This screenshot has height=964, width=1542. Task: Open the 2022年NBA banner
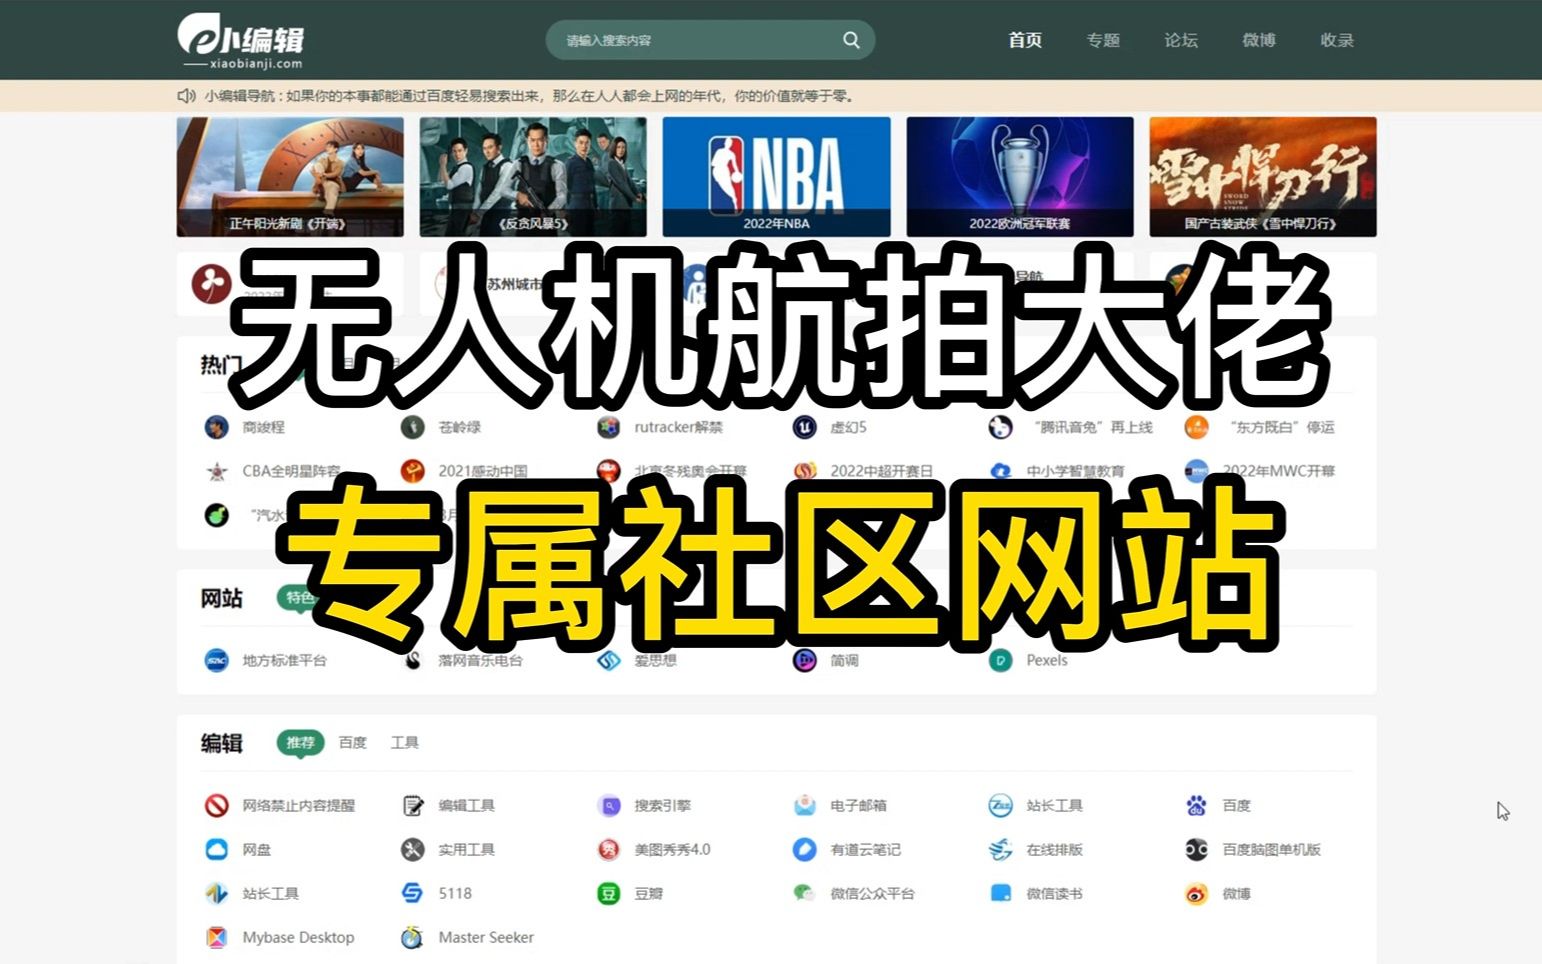click(776, 177)
